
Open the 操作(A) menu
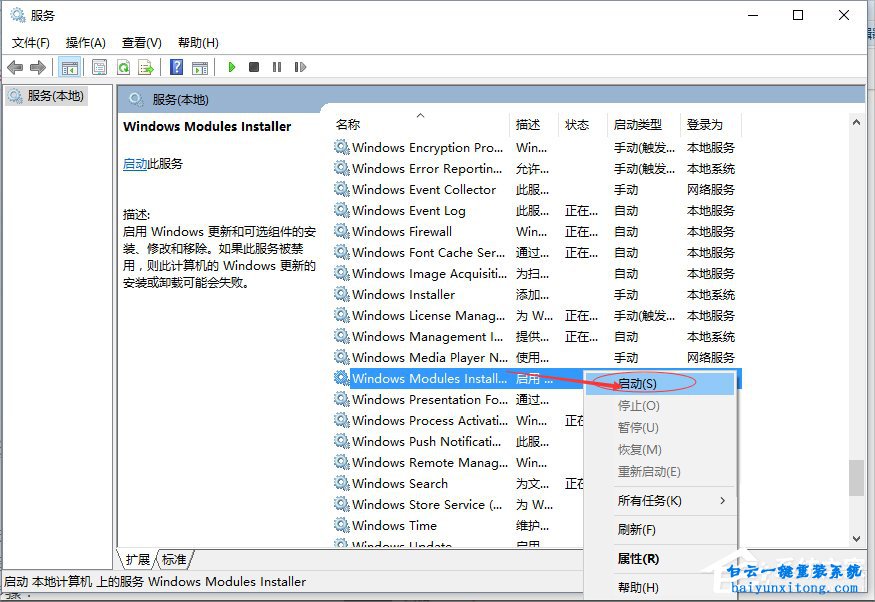click(86, 42)
